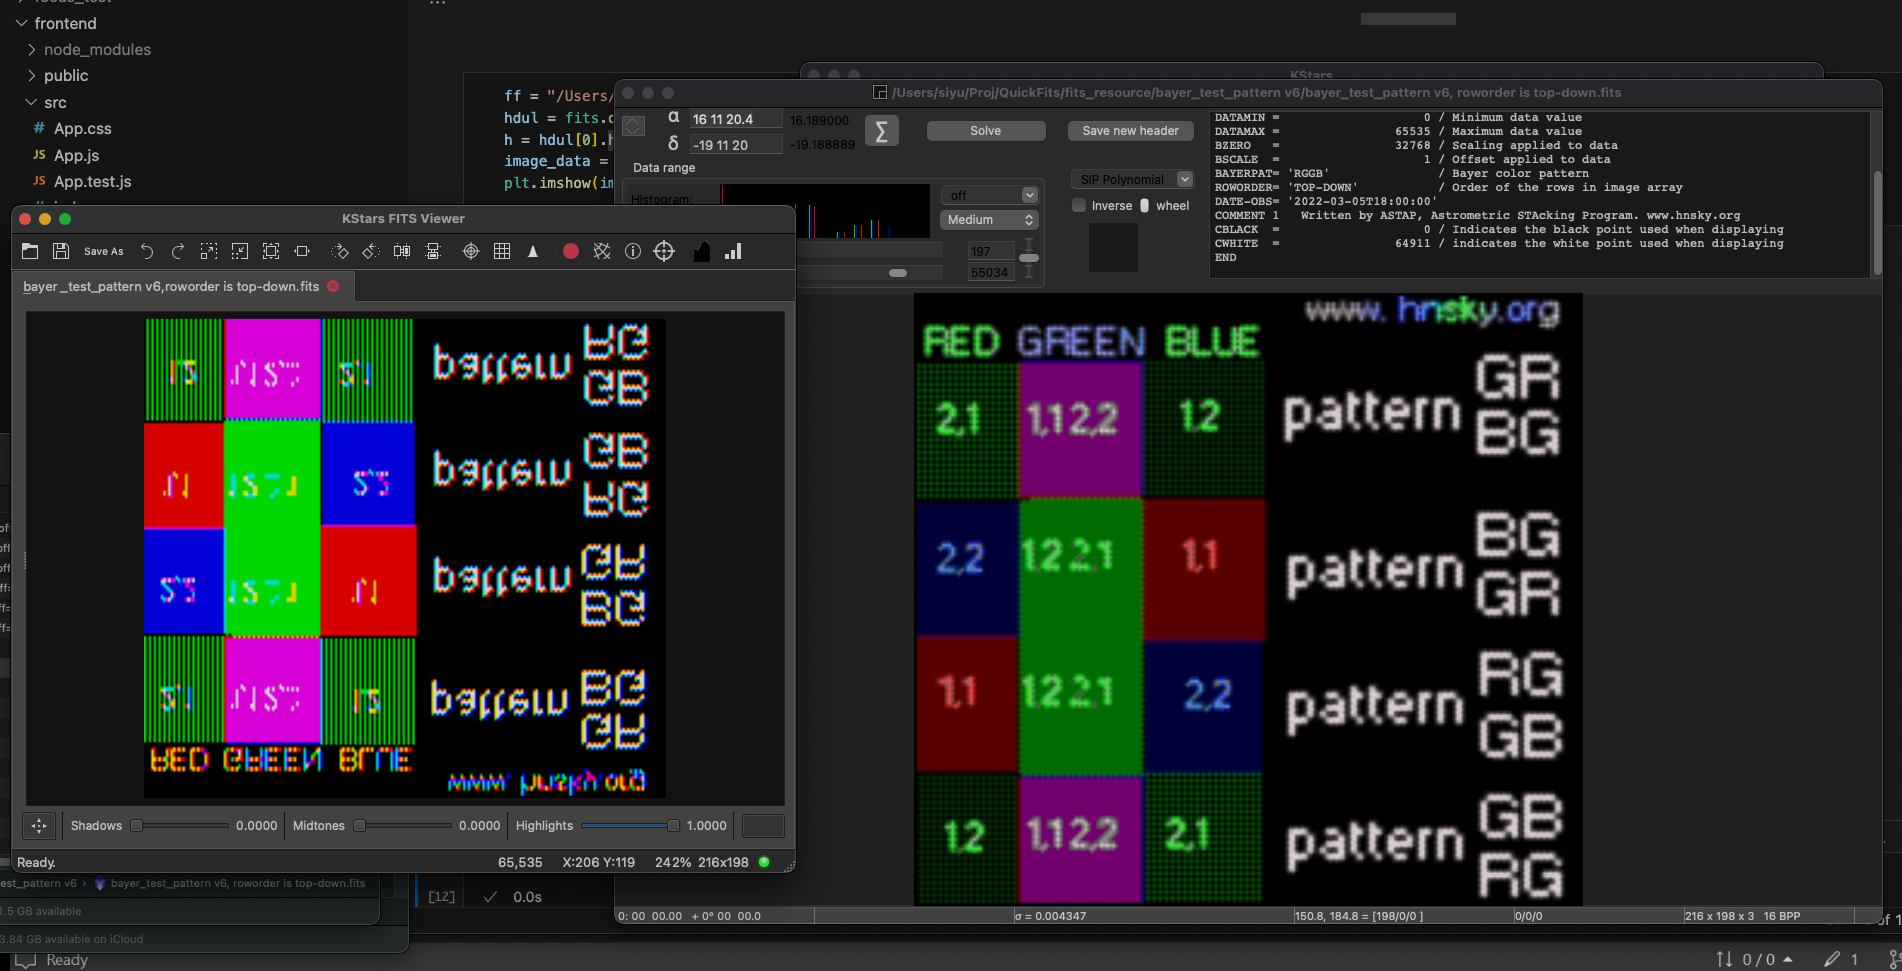Click the Solve button
This screenshot has width=1902, height=971.
point(985,131)
